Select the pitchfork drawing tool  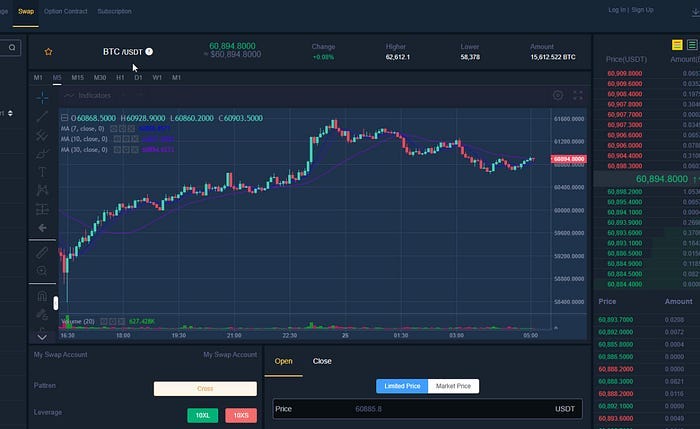click(42, 135)
